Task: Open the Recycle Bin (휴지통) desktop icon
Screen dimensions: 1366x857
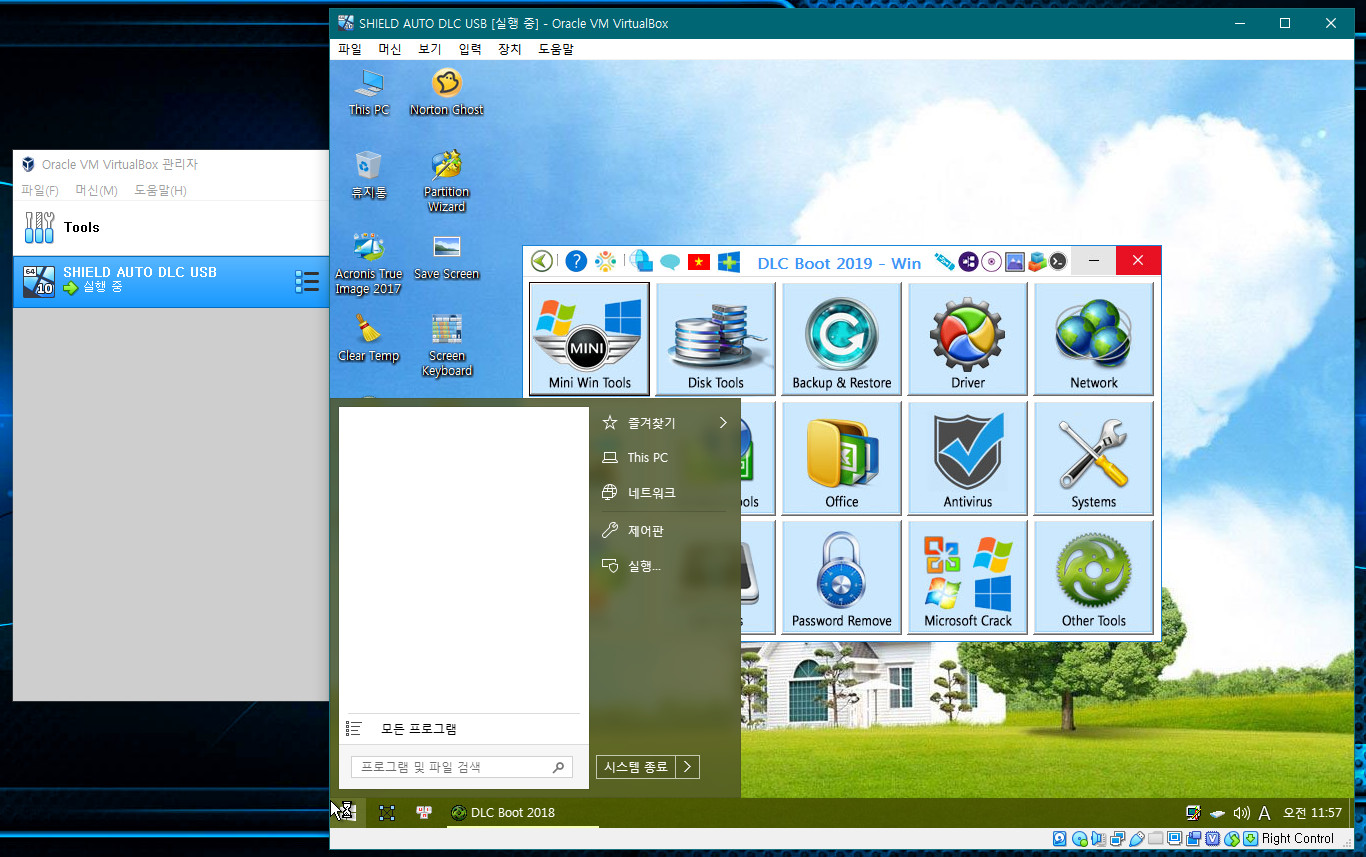Action: pos(369,174)
